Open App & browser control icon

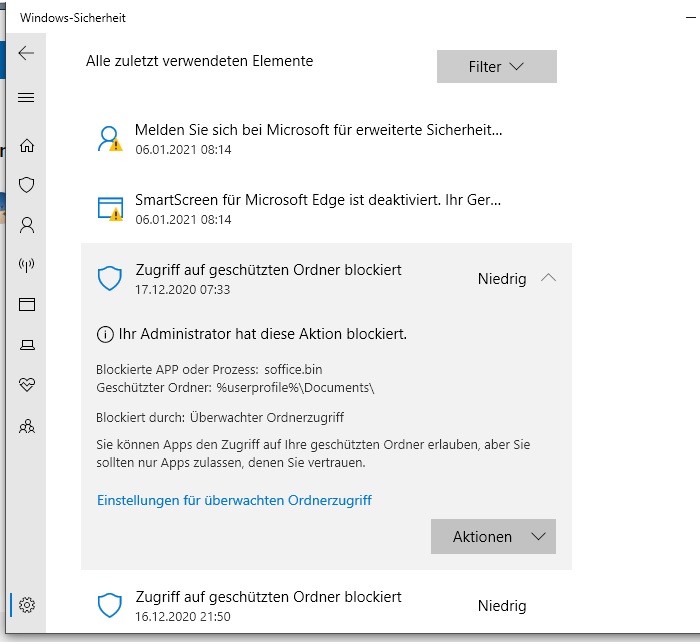pyautogui.click(x=27, y=304)
